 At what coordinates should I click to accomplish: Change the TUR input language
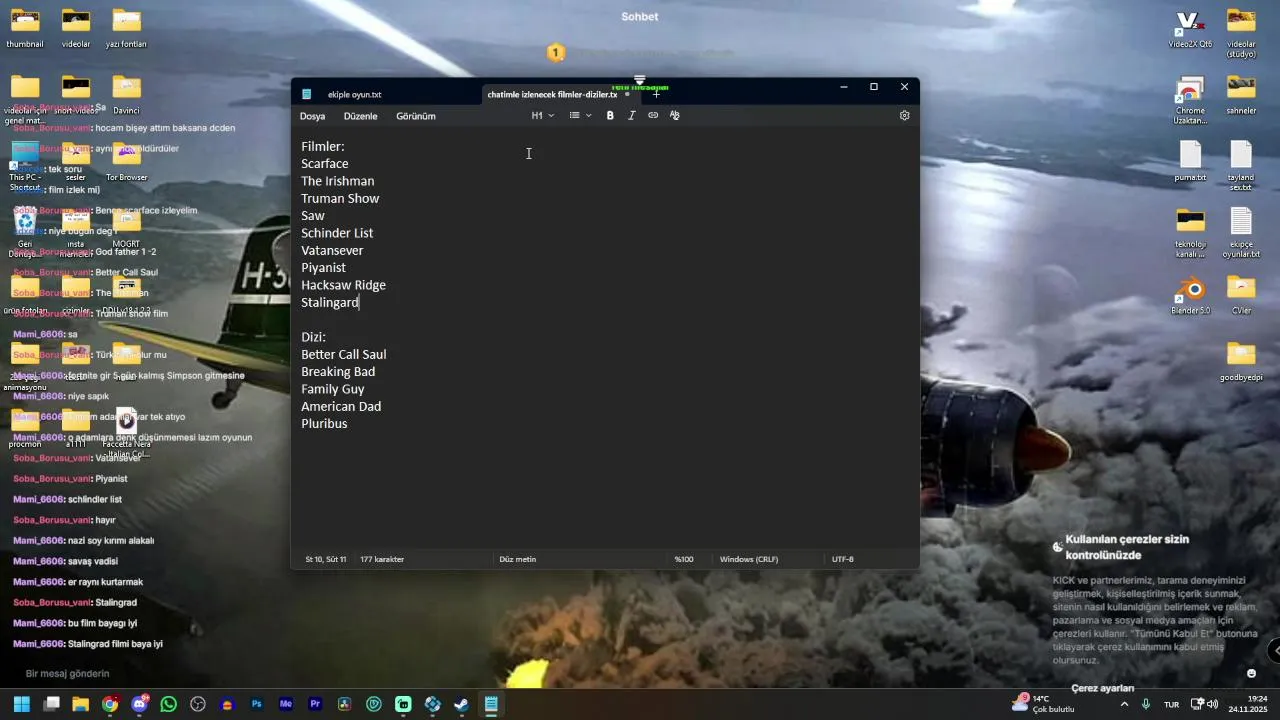[x=1171, y=704]
